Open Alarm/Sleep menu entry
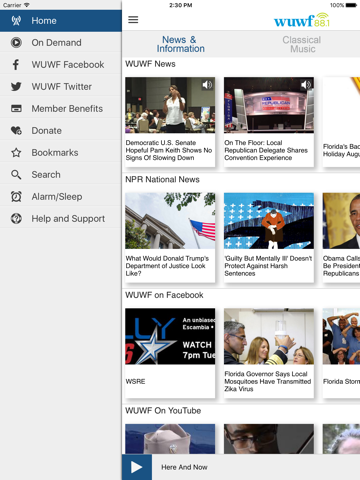Image resolution: width=360 pixels, height=480 pixels. [61, 197]
